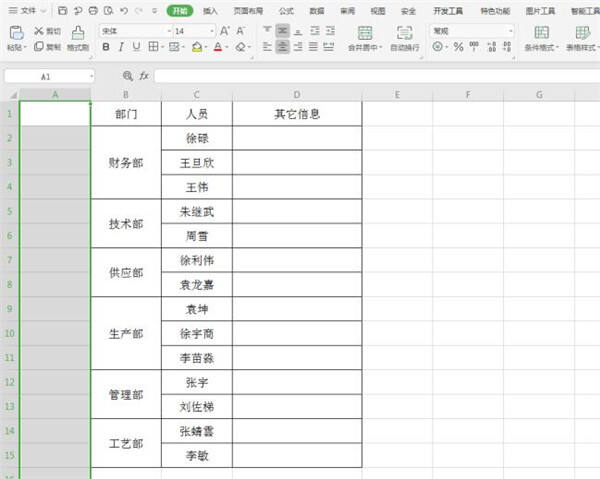Click the 自动换行 wrap text button
The image size is (600, 479).
(x=405, y=38)
